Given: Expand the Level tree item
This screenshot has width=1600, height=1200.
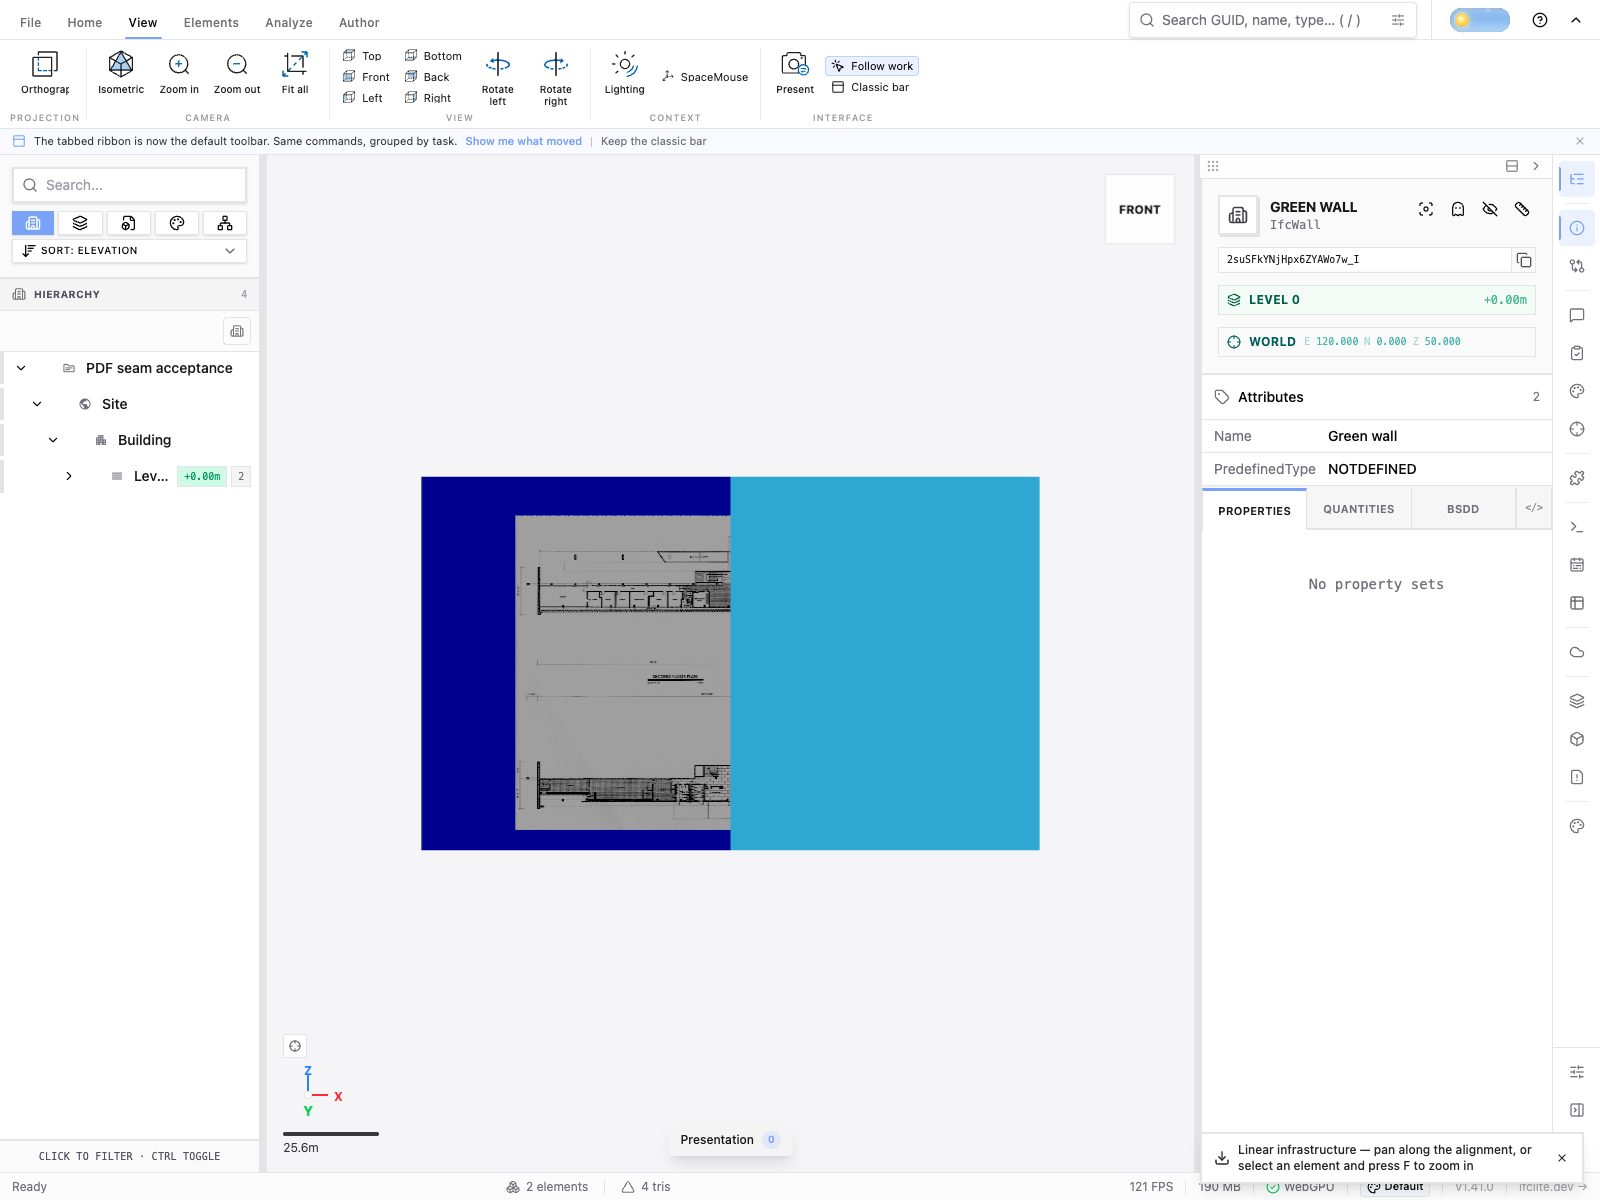Looking at the screenshot, I should (69, 476).
